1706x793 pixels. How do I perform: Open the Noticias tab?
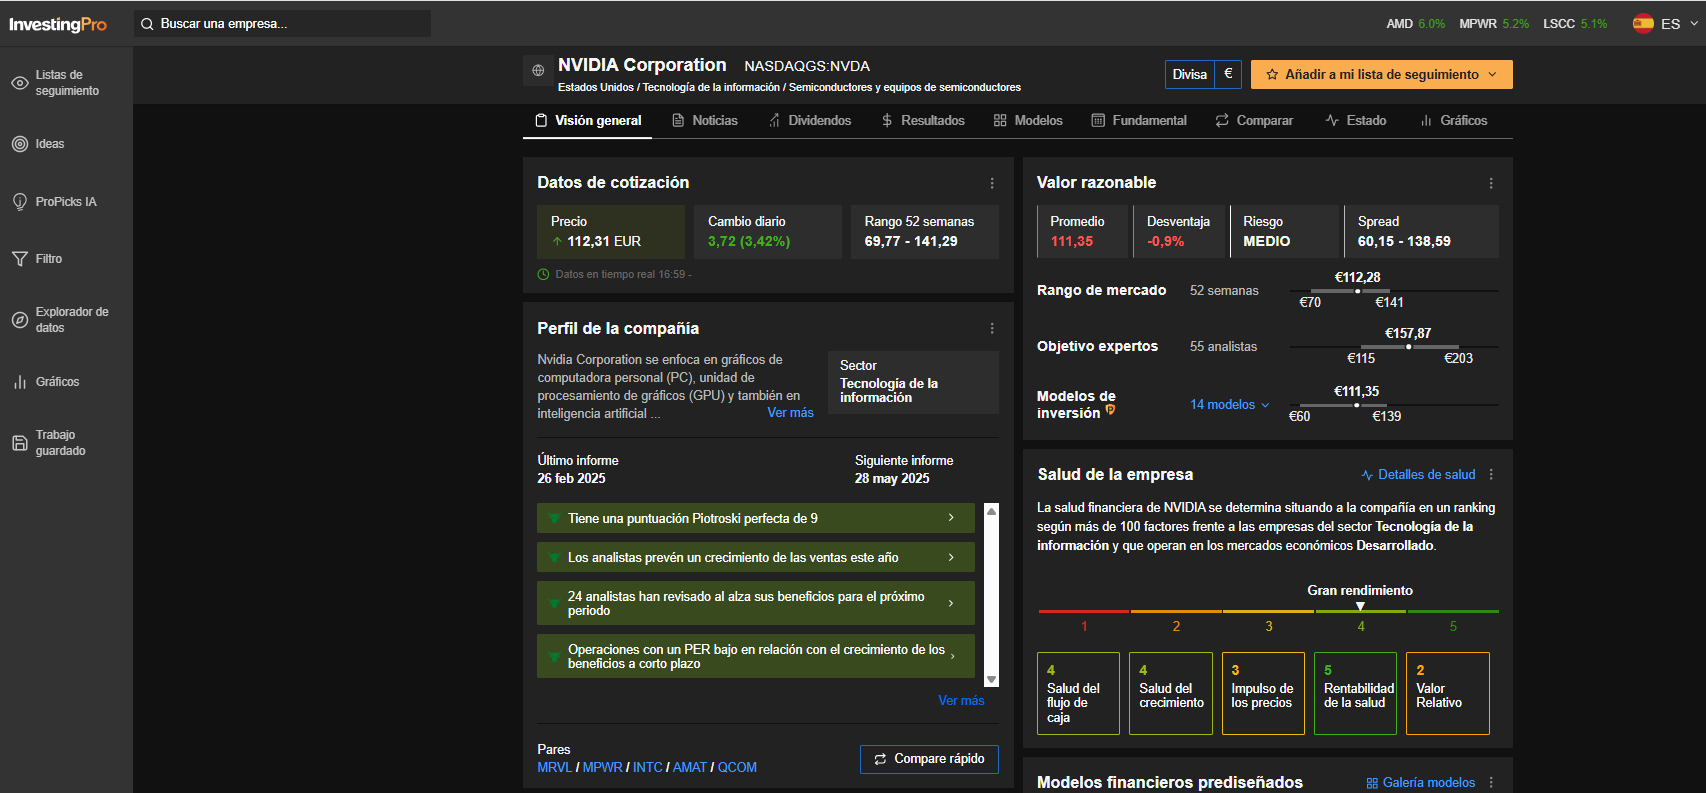point(705,121)
